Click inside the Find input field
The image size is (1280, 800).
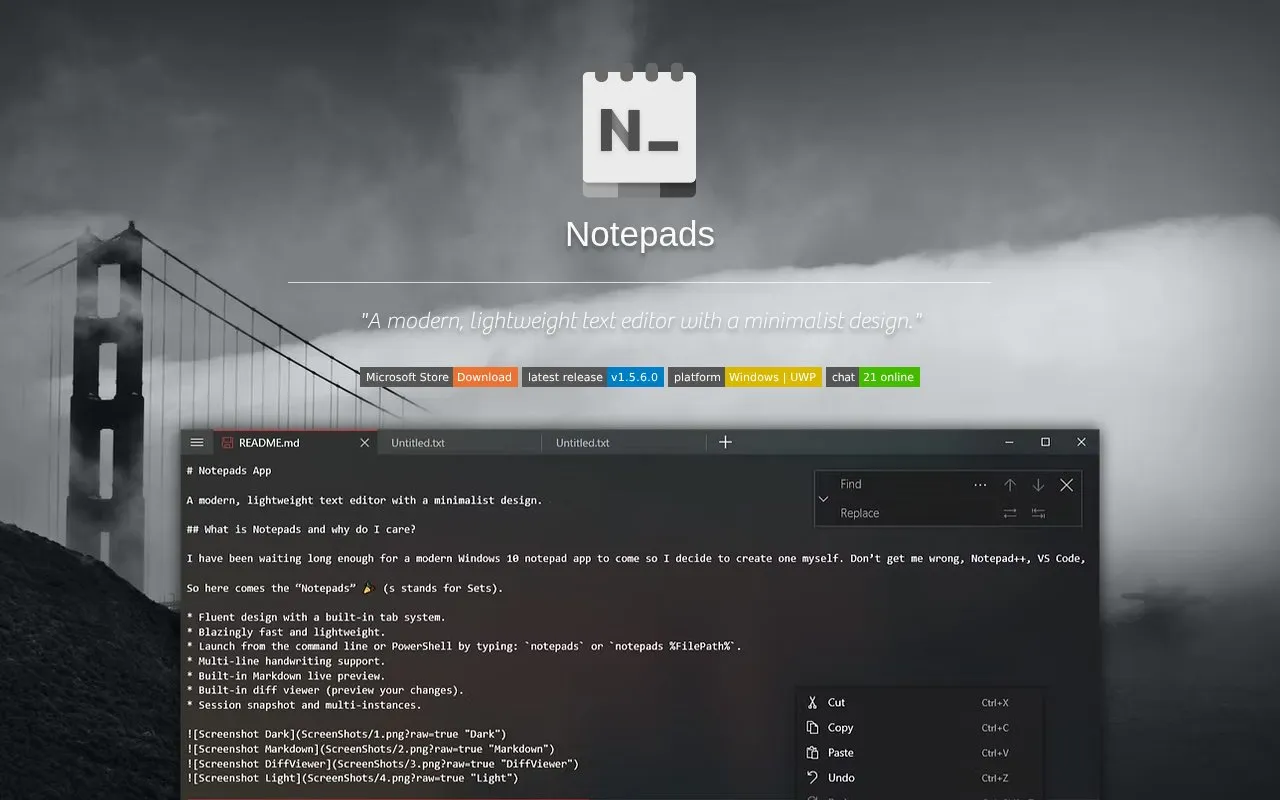900,484
